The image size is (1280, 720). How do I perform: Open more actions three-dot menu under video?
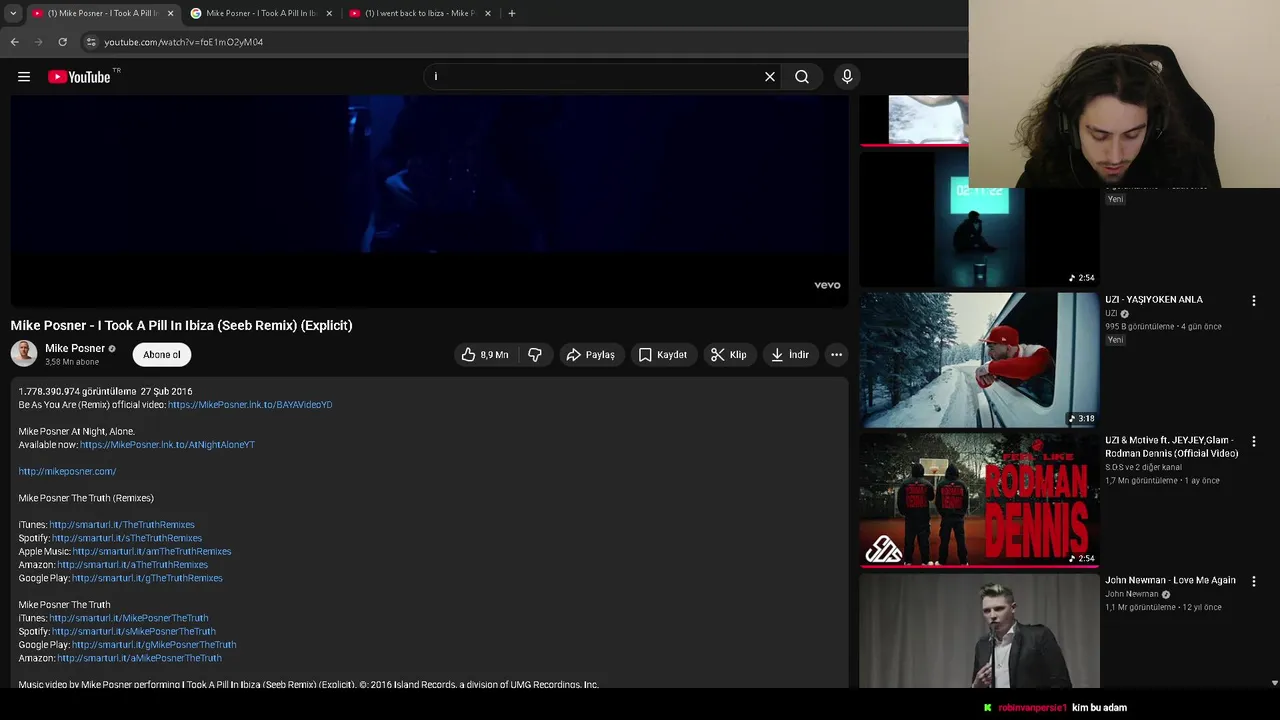pos(836,355)
